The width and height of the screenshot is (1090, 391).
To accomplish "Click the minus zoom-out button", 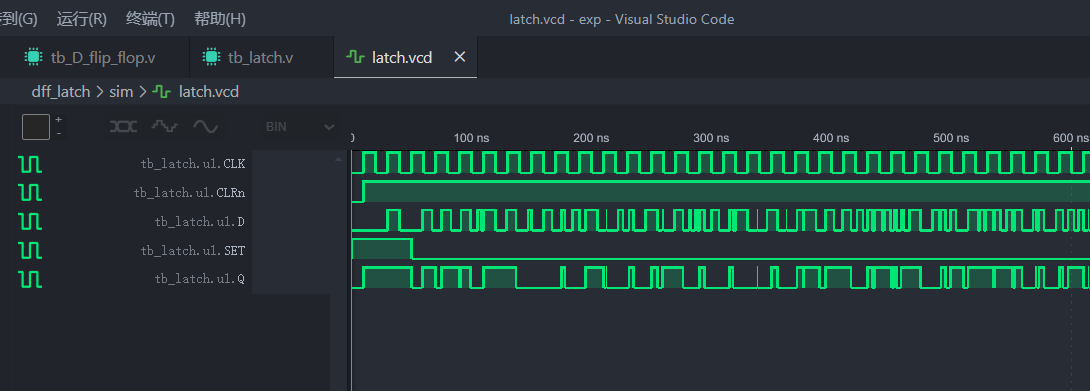I will 58,133.
